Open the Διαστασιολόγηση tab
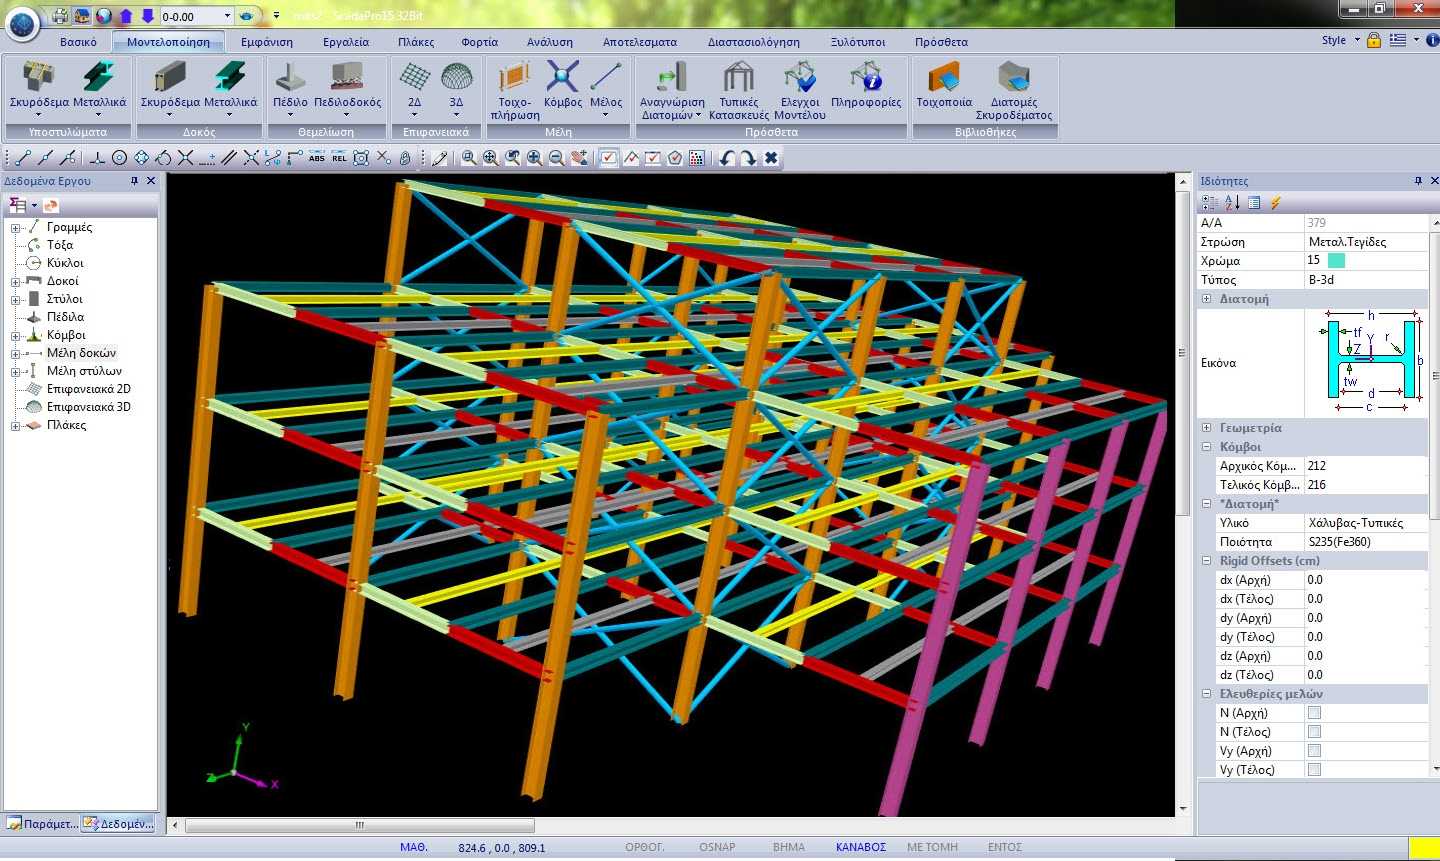 click(x=754, y=42)
